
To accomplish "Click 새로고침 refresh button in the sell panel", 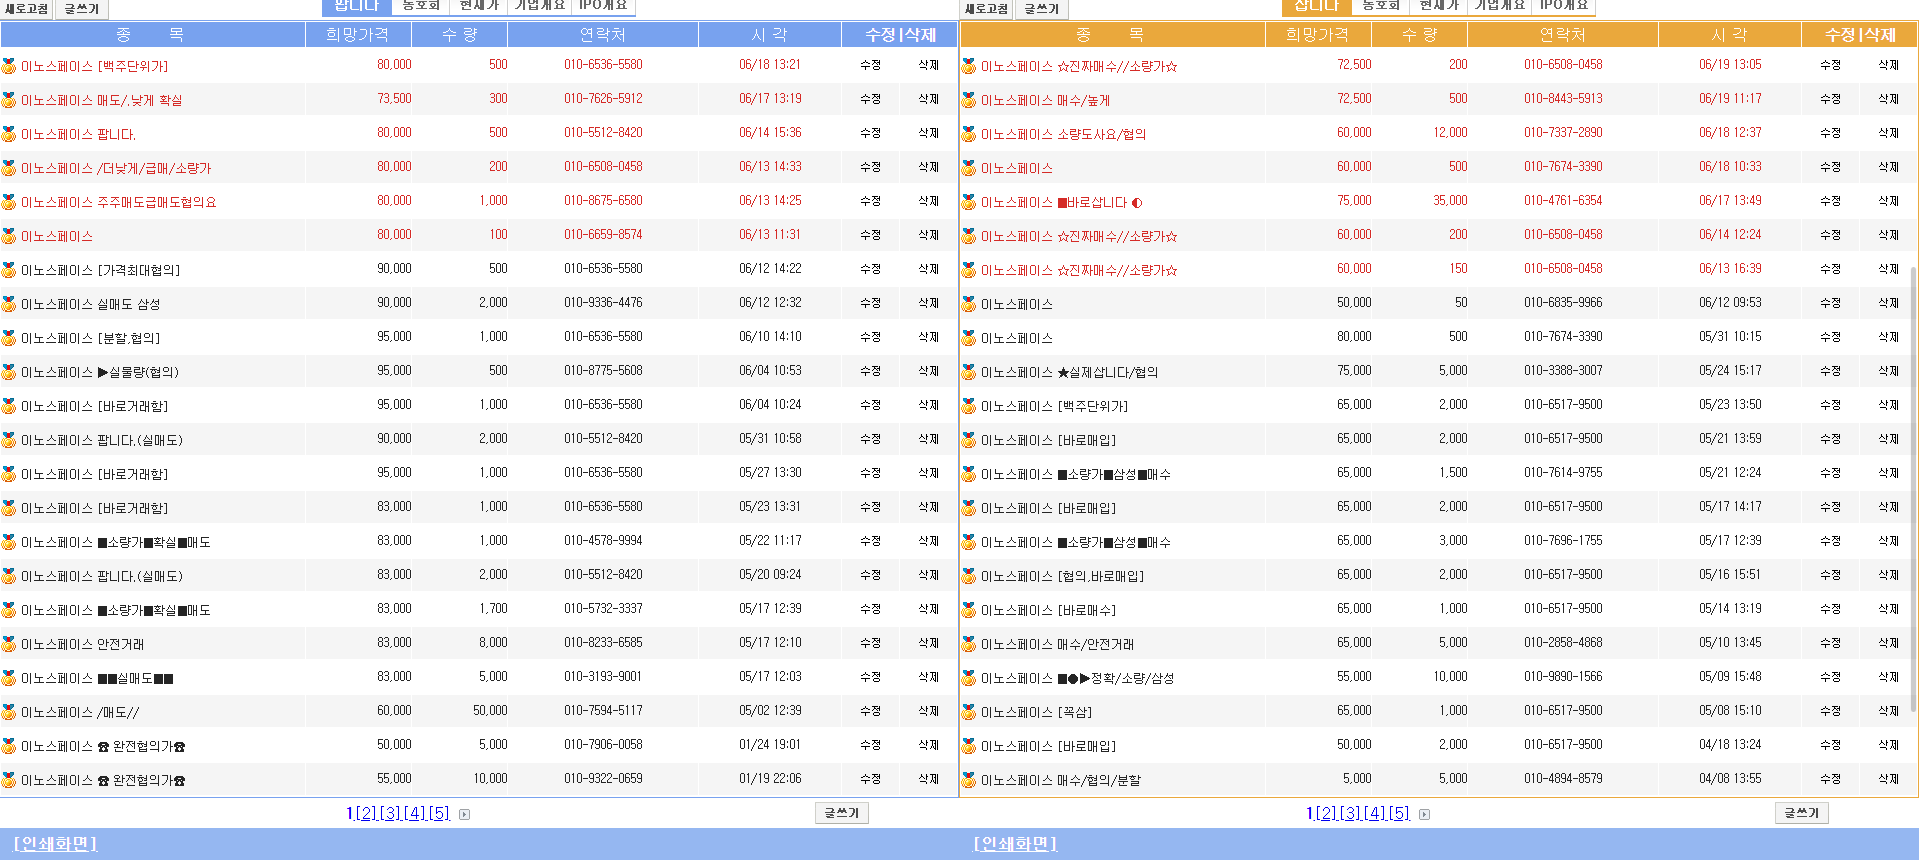I will click(26, 9).
